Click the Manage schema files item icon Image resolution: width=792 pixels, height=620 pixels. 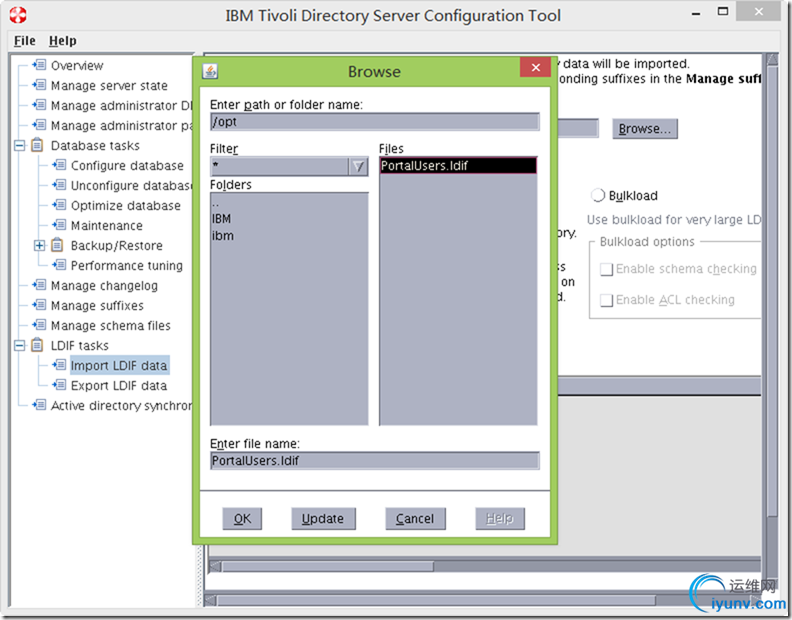click(x=39, y=325)
